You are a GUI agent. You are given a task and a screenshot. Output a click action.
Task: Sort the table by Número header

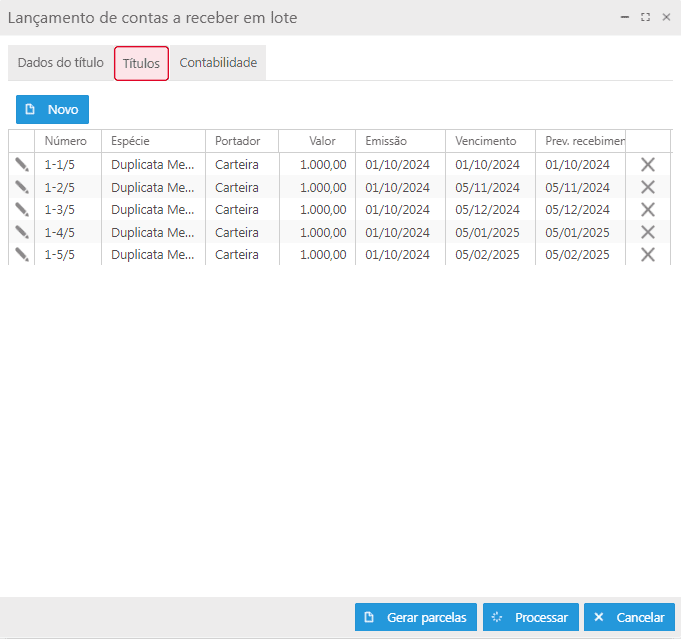click(x=66, y=141)
